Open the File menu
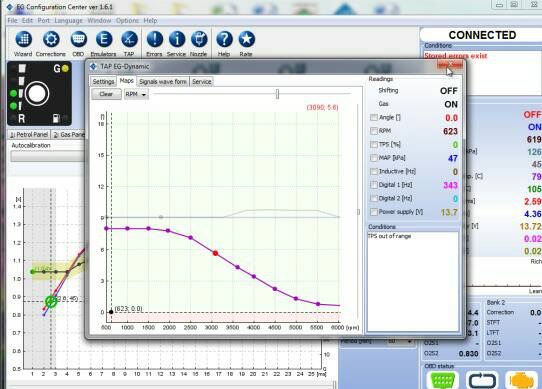 point(12,20)
